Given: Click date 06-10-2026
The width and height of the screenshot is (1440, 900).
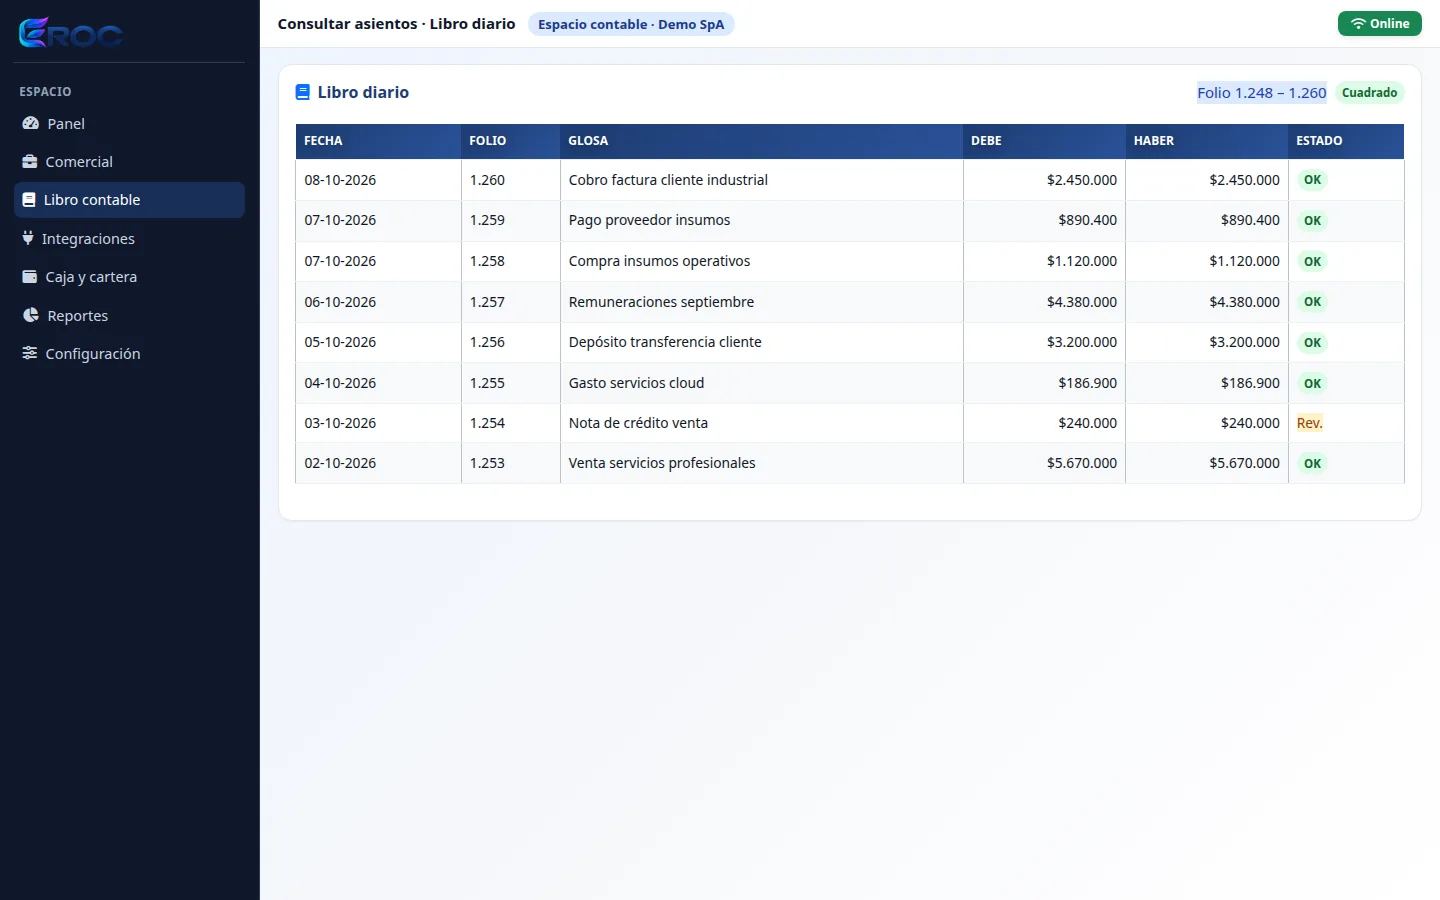Looking at the screenshot, I should tap(340, 302).
